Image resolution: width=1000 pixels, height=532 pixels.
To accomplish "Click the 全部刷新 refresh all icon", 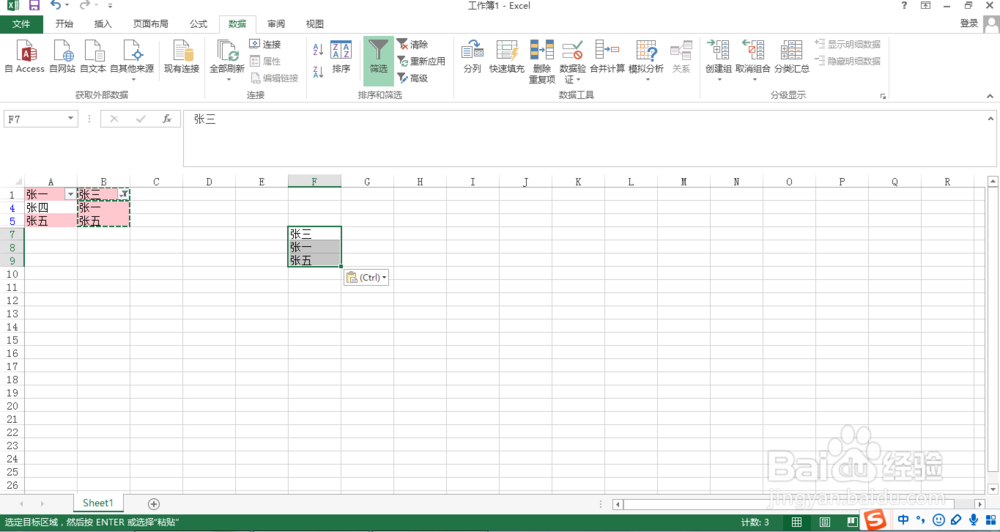I will coord(227,51).
